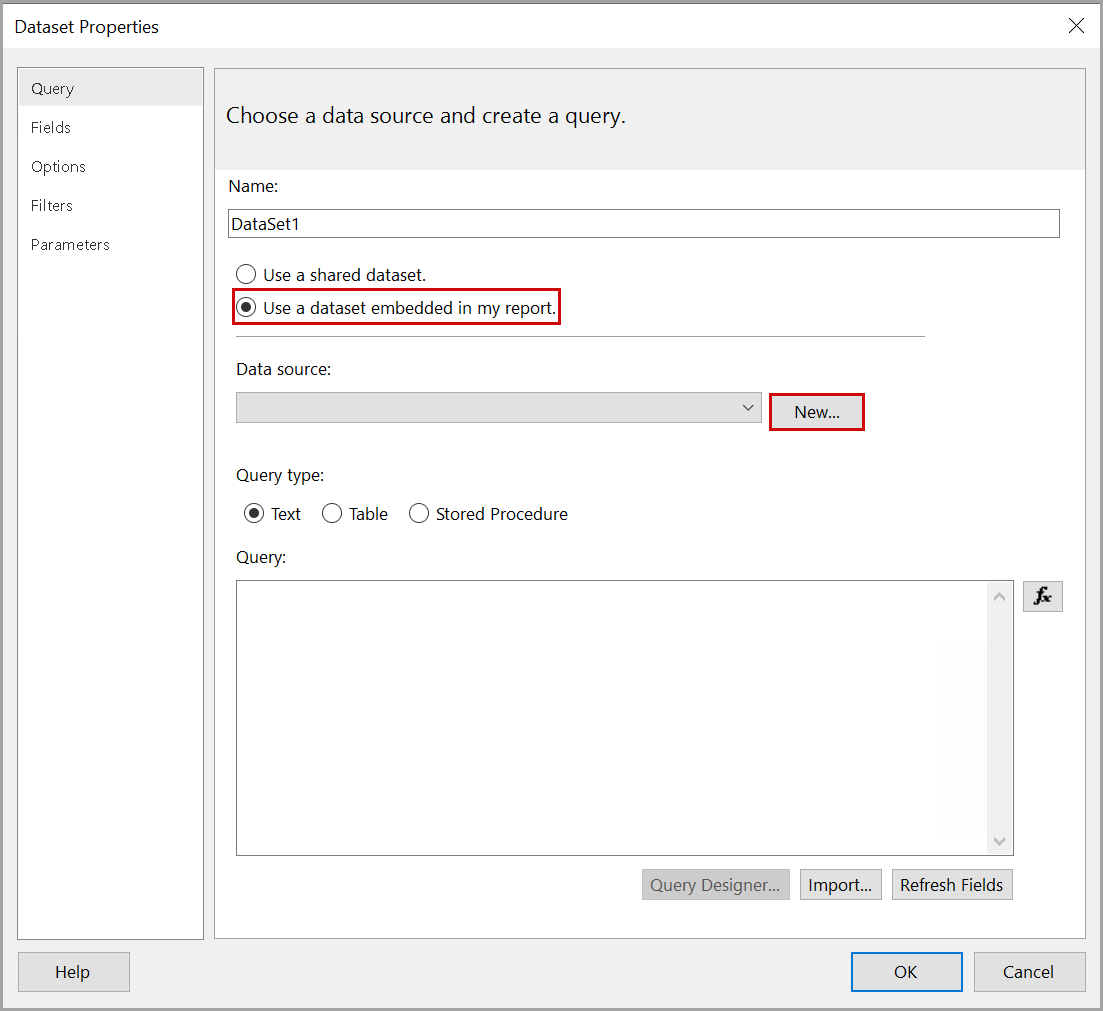Expand the Data source dropdown
The width and height of the screenshot is (1103, 1011).
tap(747, 408)
